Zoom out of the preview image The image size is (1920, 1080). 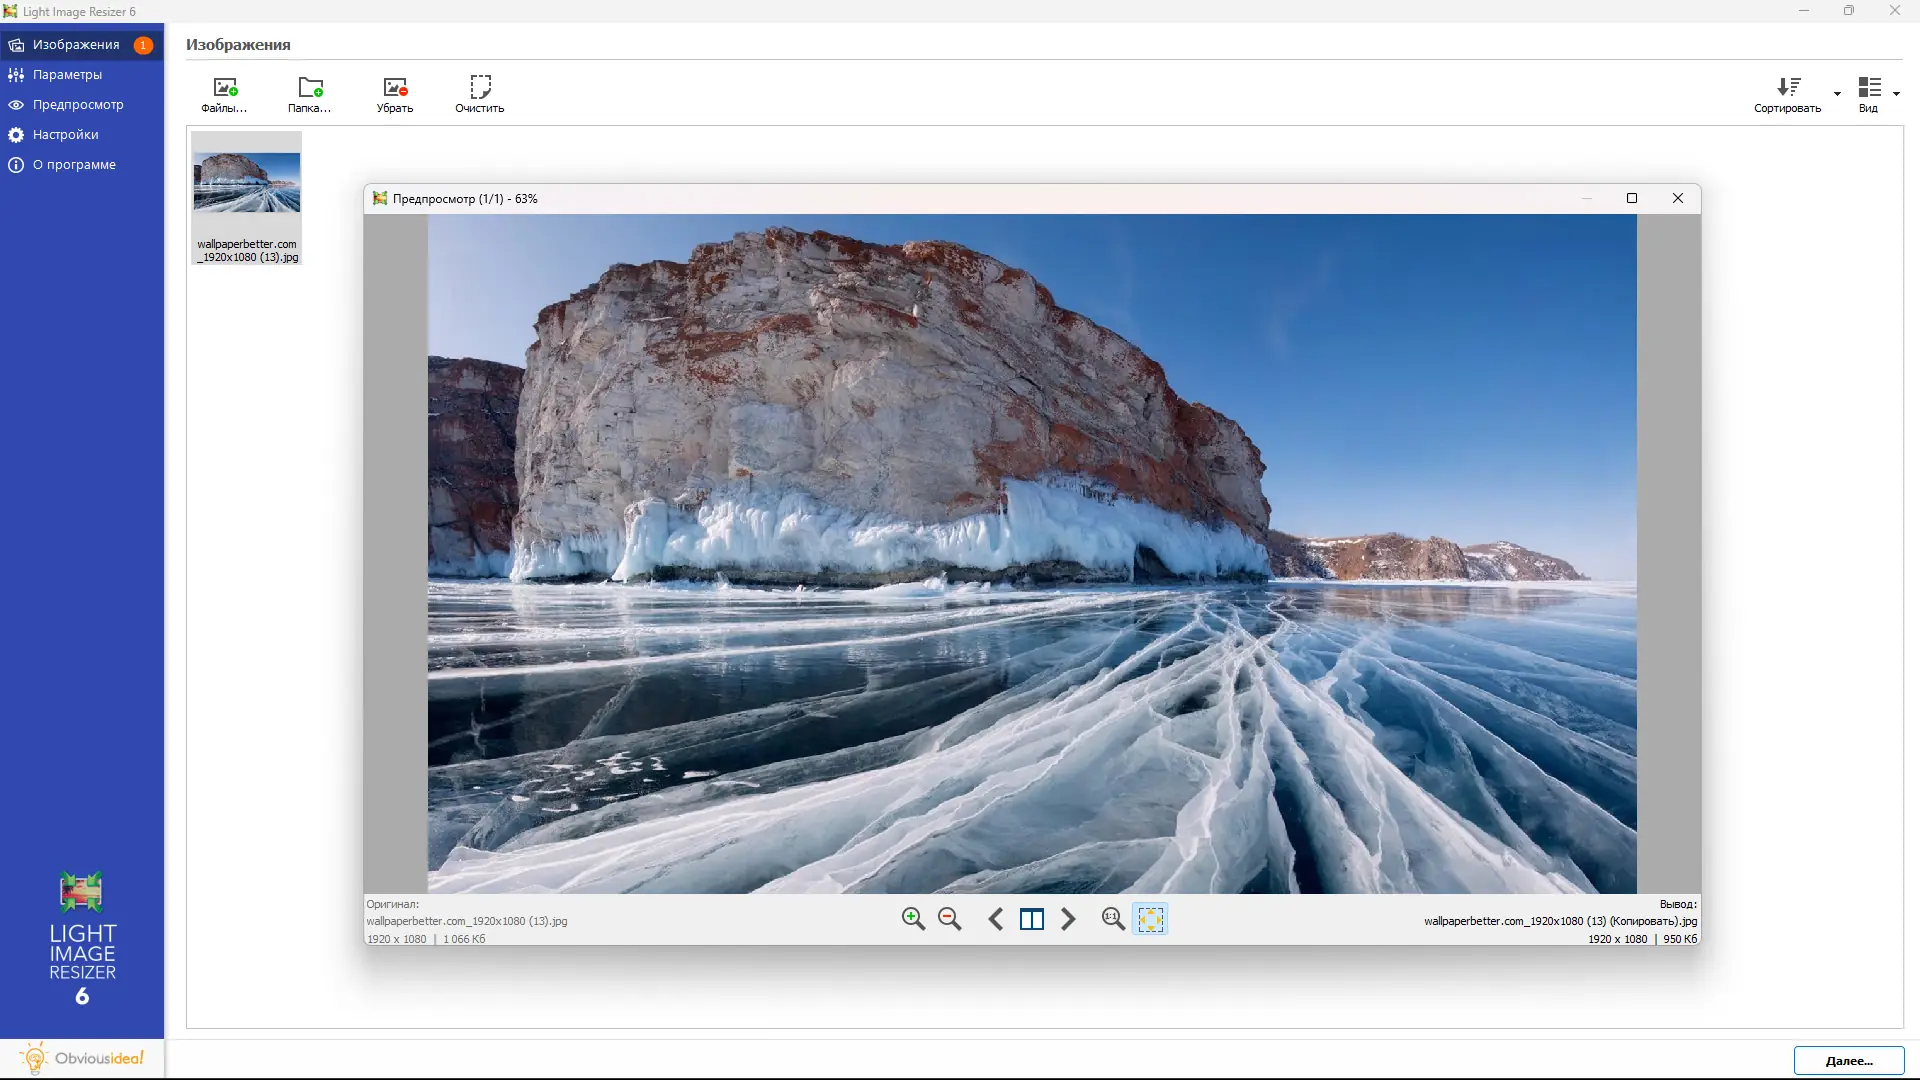949,919
